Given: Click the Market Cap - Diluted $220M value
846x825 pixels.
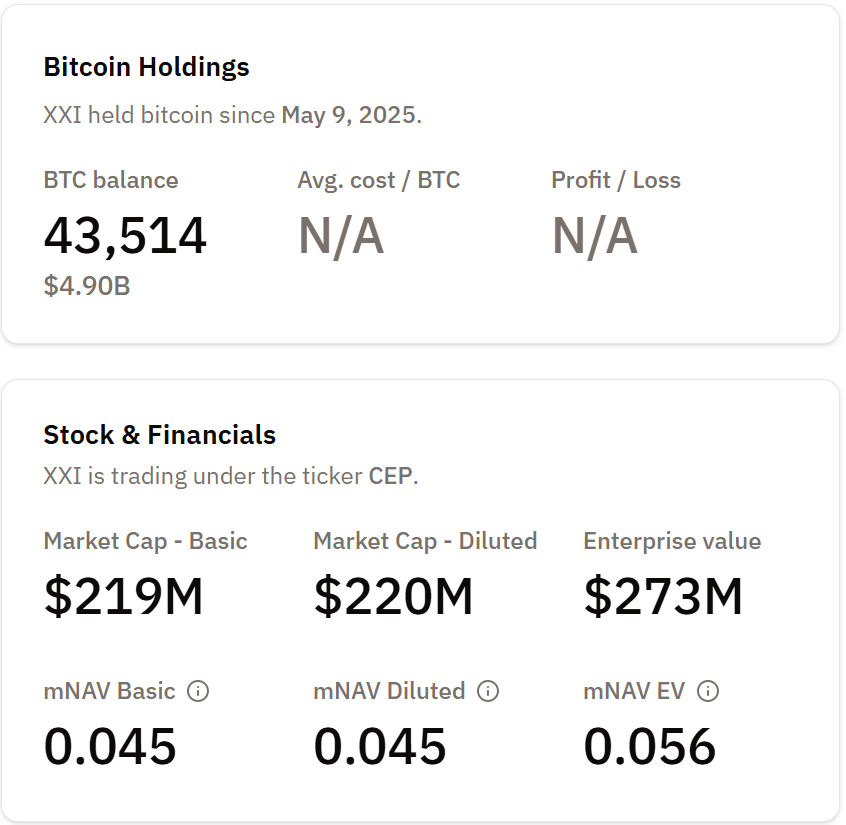Looking at the screenshot, I should (393, 596).
